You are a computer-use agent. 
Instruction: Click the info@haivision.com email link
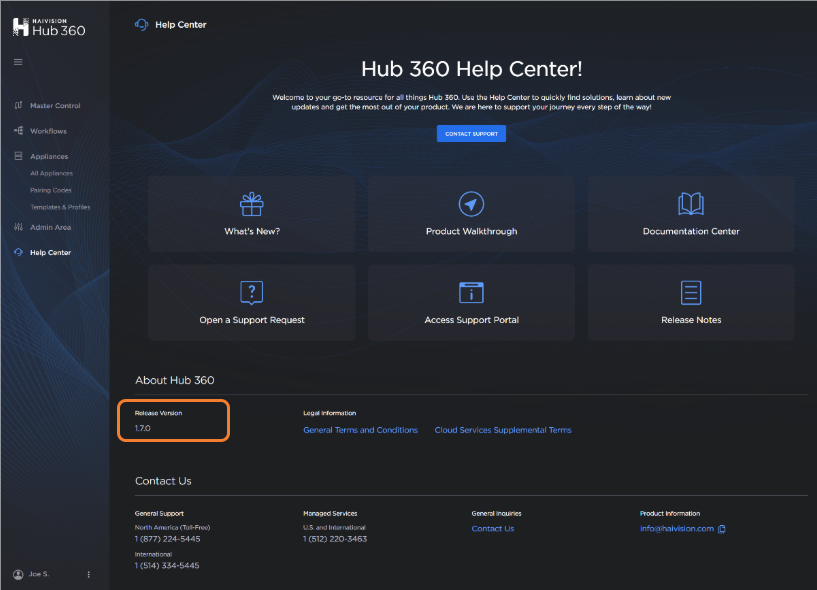pyautogui.click(x=677, y=528)
